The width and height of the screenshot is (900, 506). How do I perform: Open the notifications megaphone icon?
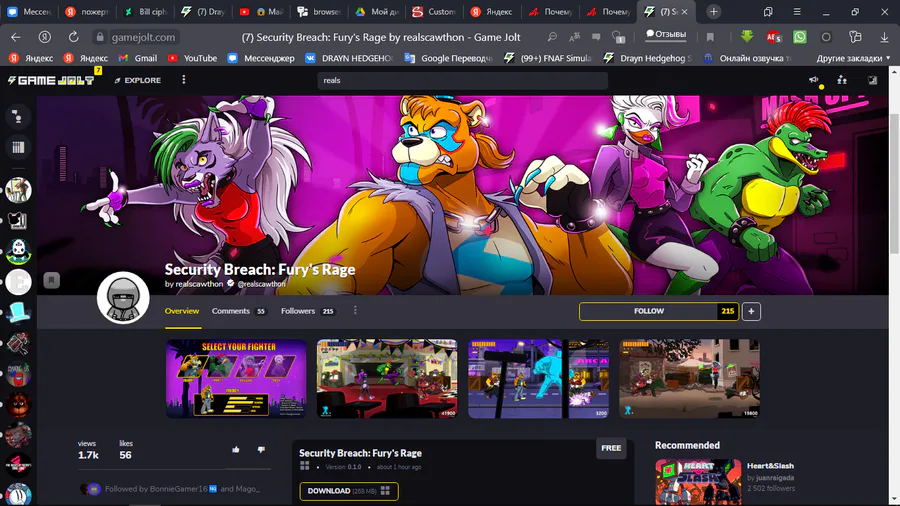[x=813, y=80]
